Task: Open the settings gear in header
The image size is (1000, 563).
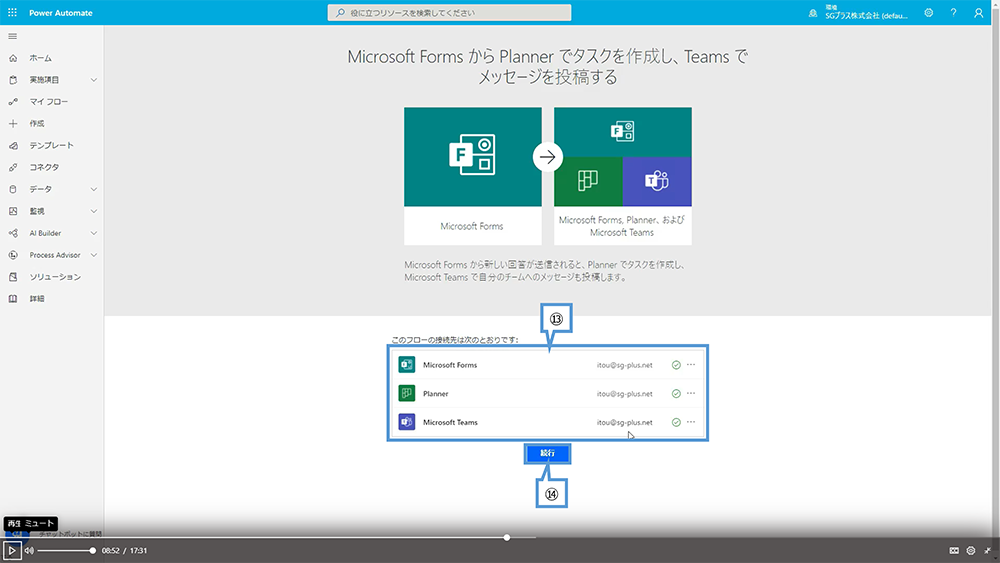Action: (929, 13)
